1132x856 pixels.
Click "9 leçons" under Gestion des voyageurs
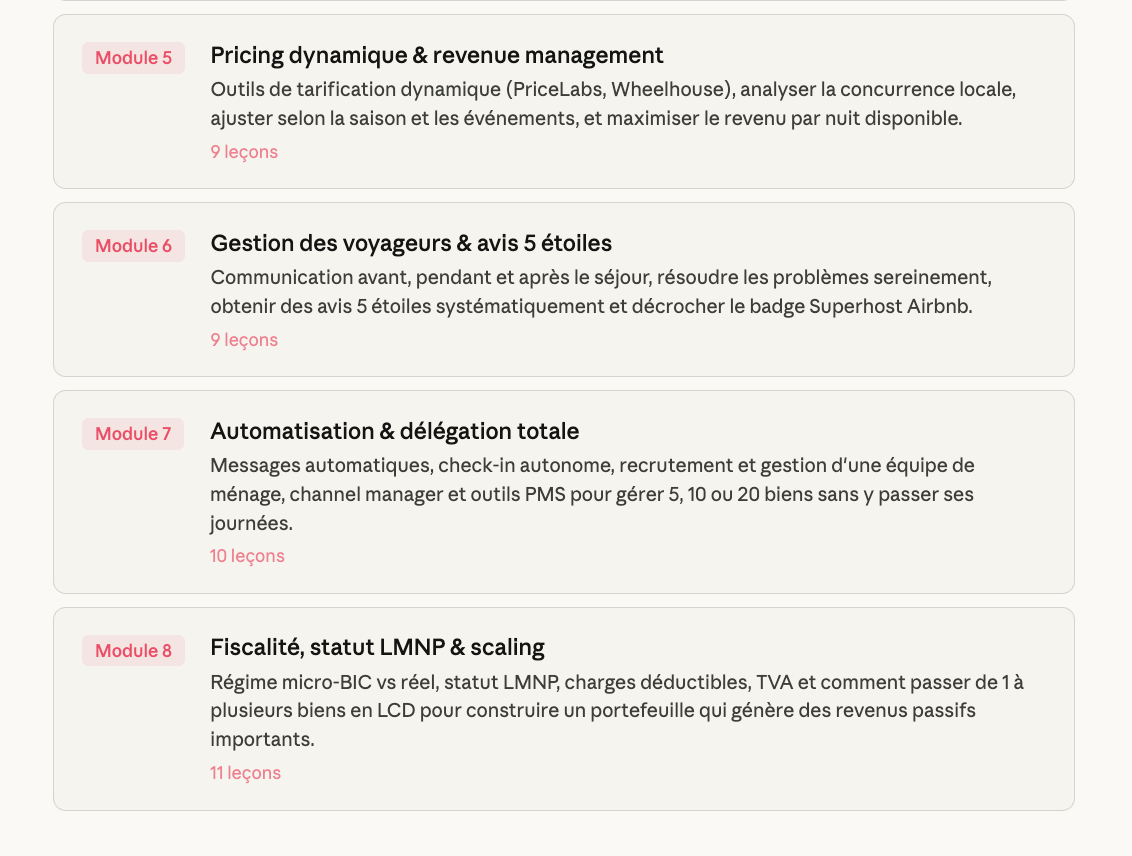[244, 340]
